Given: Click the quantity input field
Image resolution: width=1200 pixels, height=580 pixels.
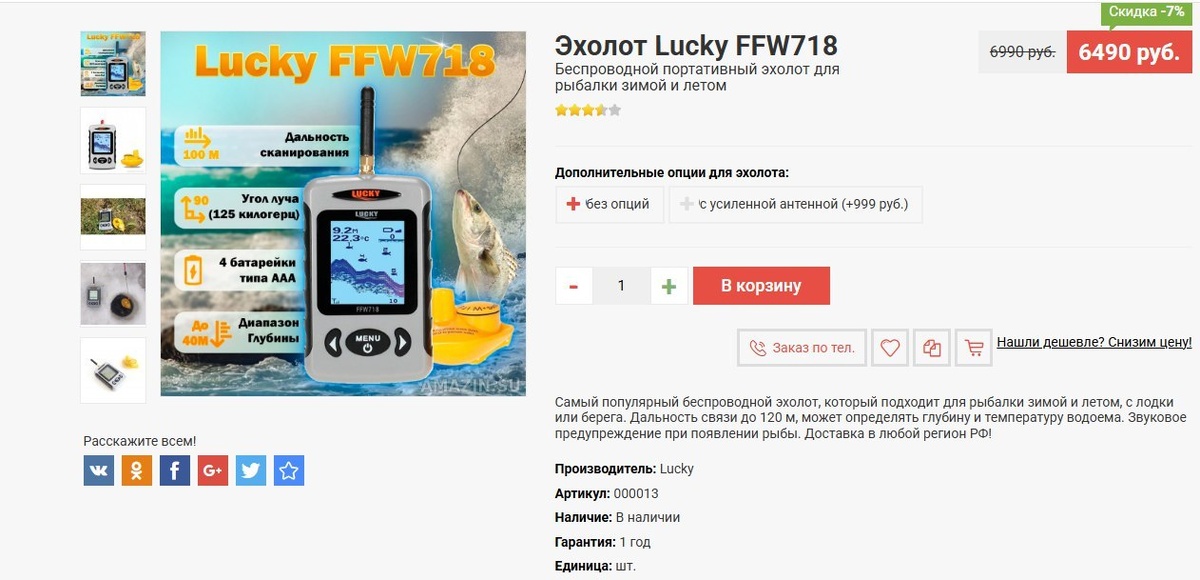Looking at the screenshot, I should coord(621,286).
